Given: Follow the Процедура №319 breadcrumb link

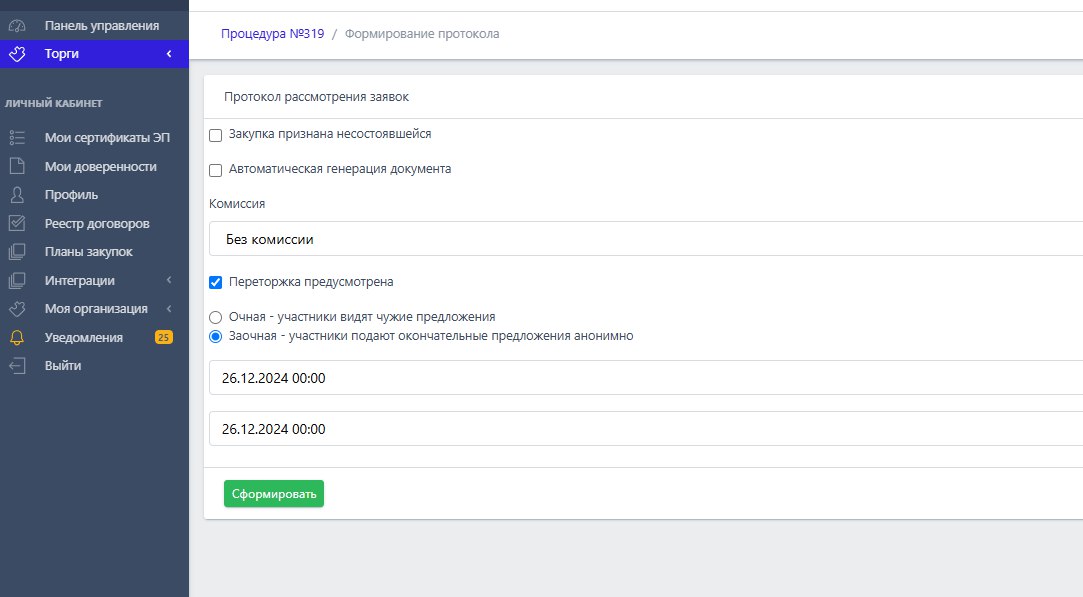Looking at the screenshot, I should click(x=272, y=34).
